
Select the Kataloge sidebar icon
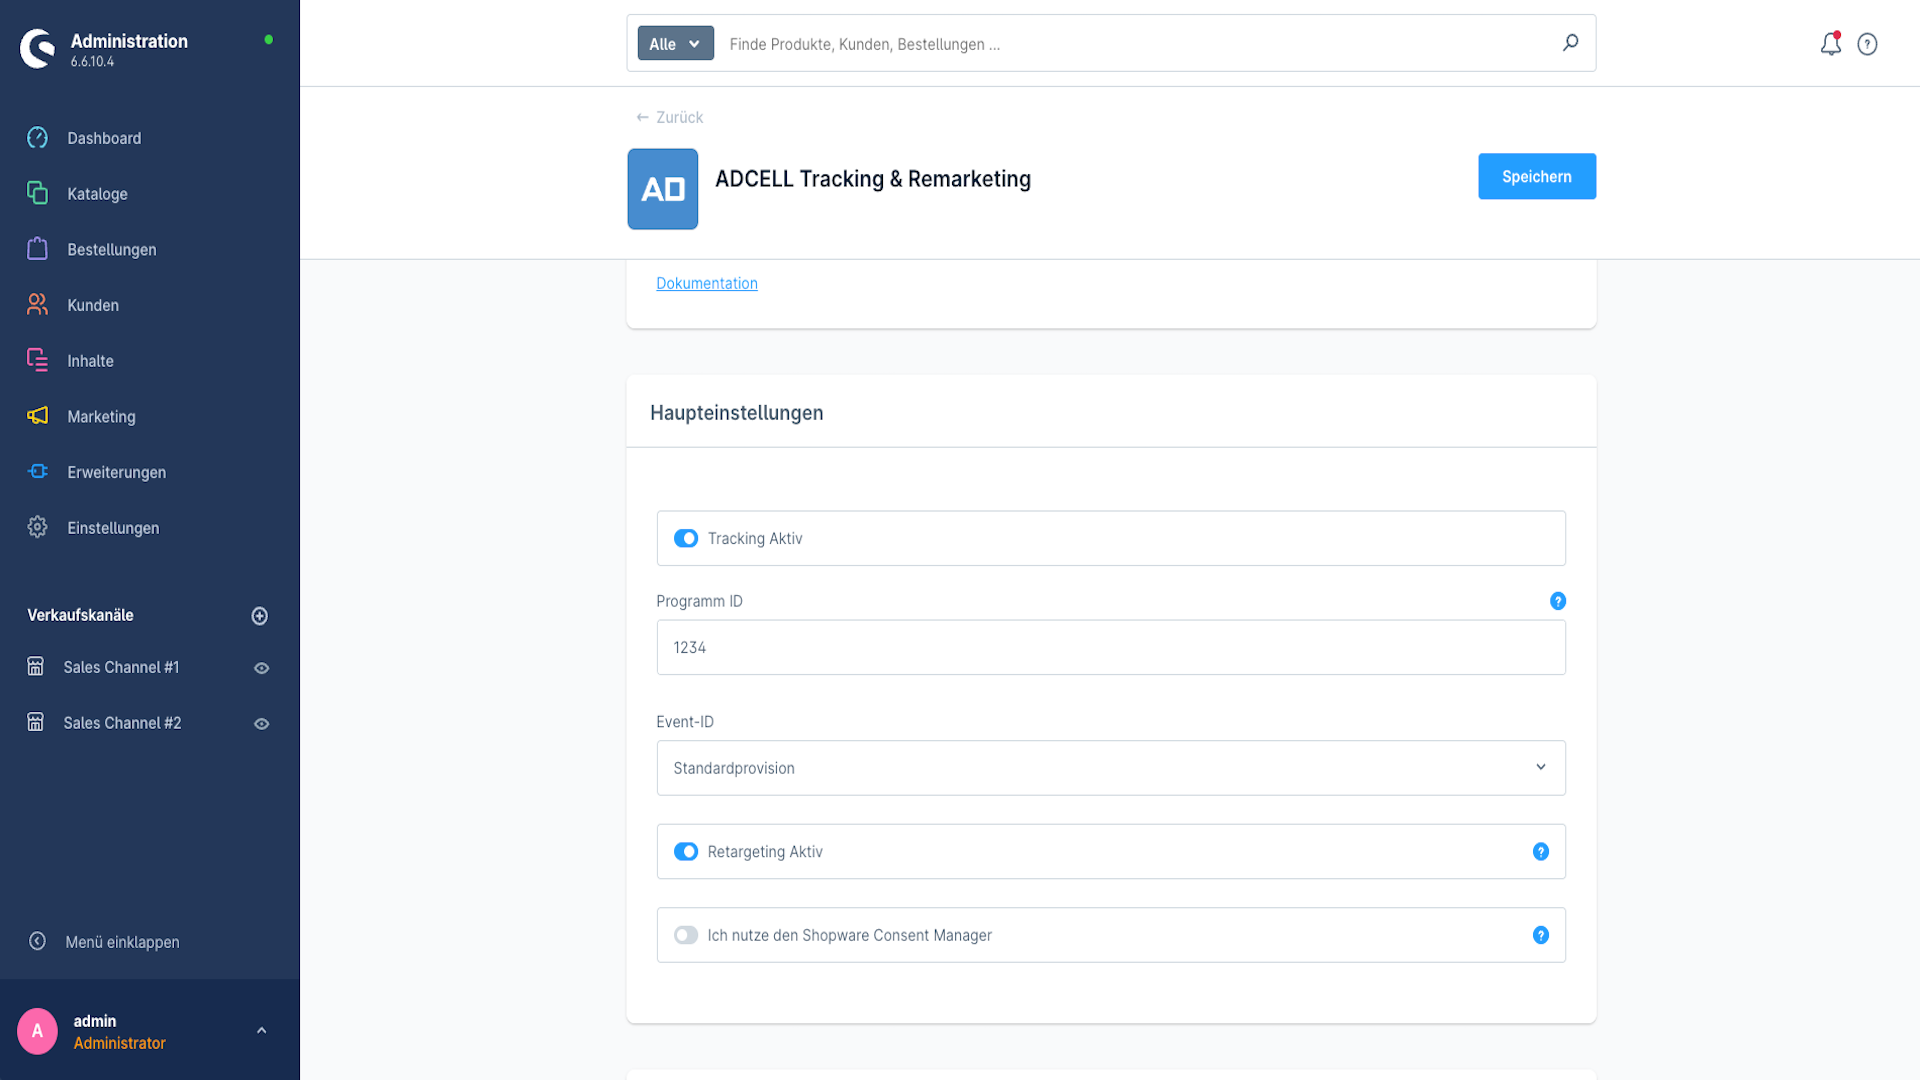click(x=37, y=193)
